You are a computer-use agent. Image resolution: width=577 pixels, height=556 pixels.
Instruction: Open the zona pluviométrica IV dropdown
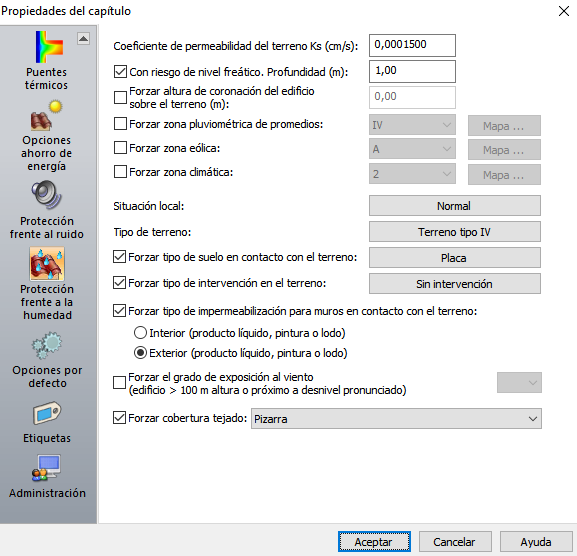[412, 125]
